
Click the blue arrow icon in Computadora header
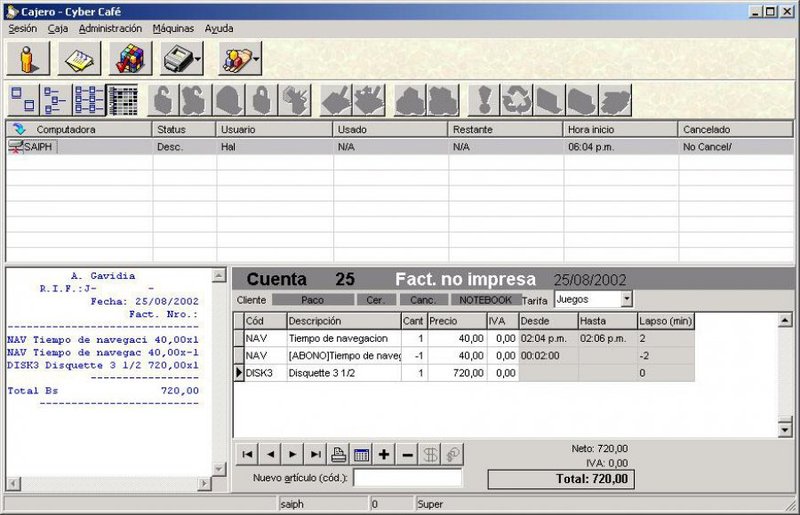point(19,129)
